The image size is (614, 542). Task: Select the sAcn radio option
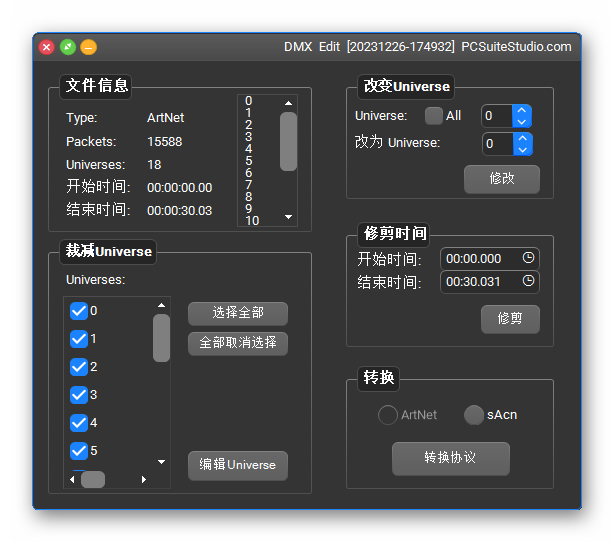click(474, 415)
